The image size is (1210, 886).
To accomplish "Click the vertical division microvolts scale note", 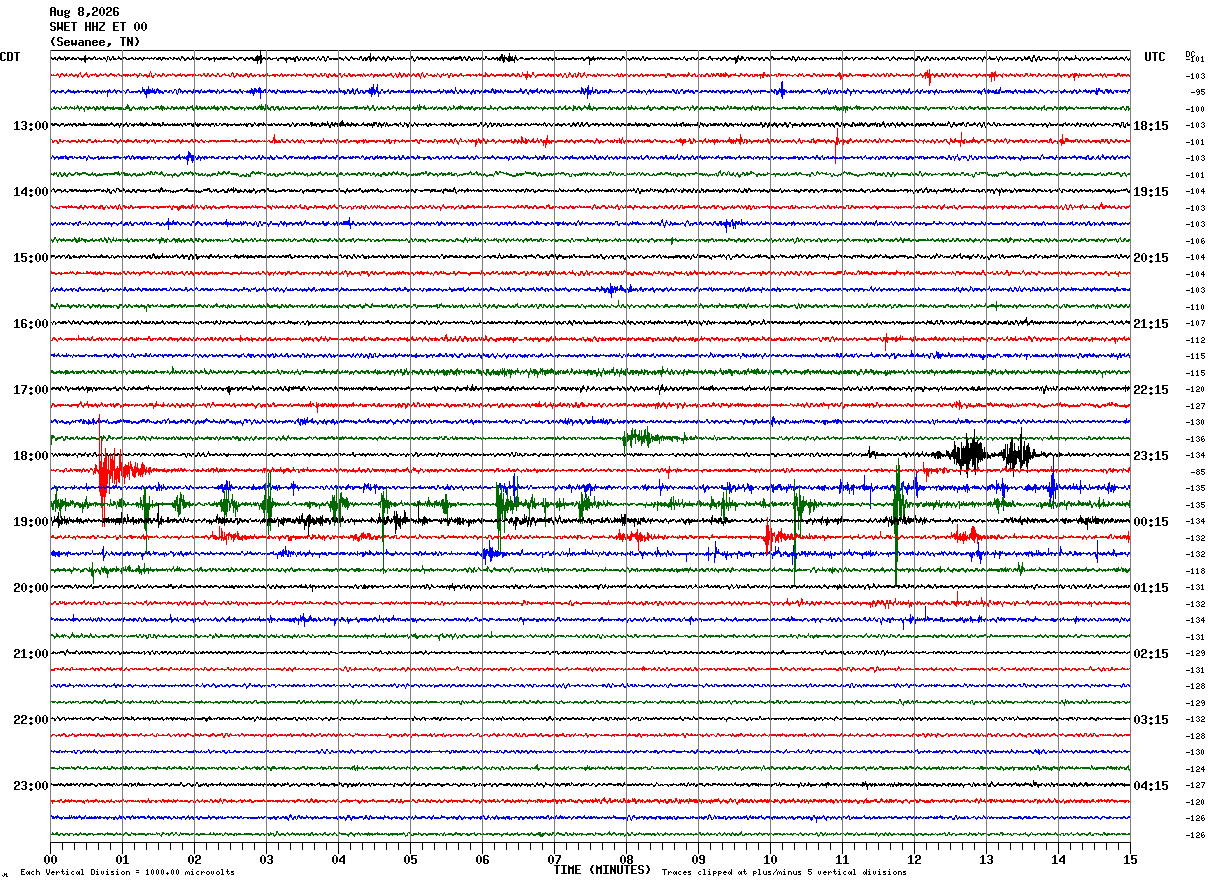I will coord(127,873).
